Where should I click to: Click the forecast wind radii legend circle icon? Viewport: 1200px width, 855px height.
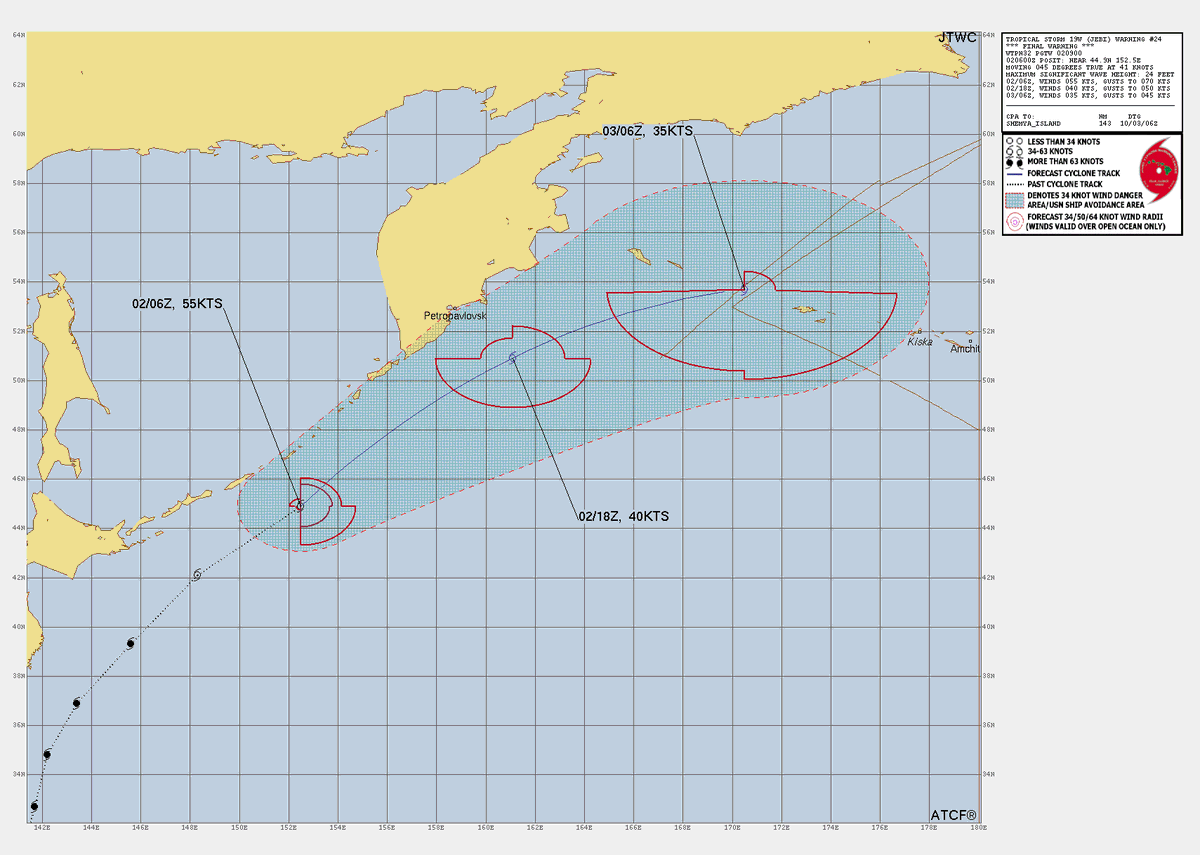point(1015,221)
